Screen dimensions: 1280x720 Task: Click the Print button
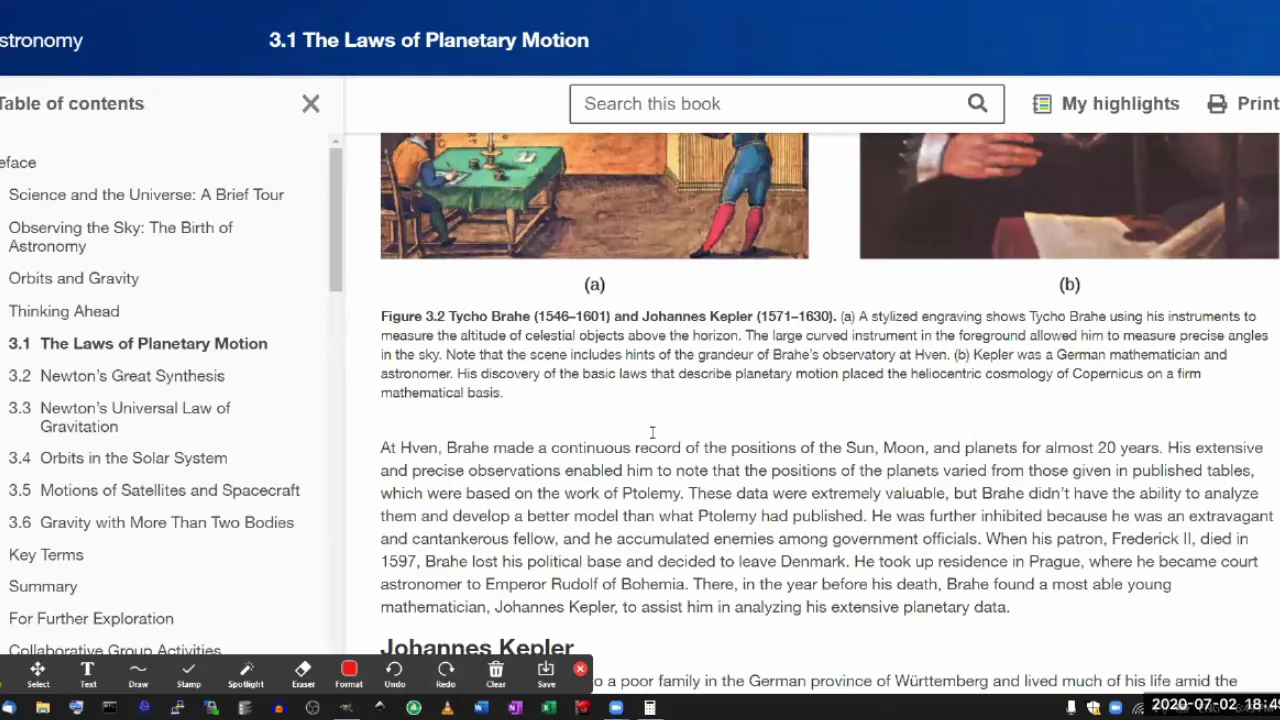[1243, 104]
